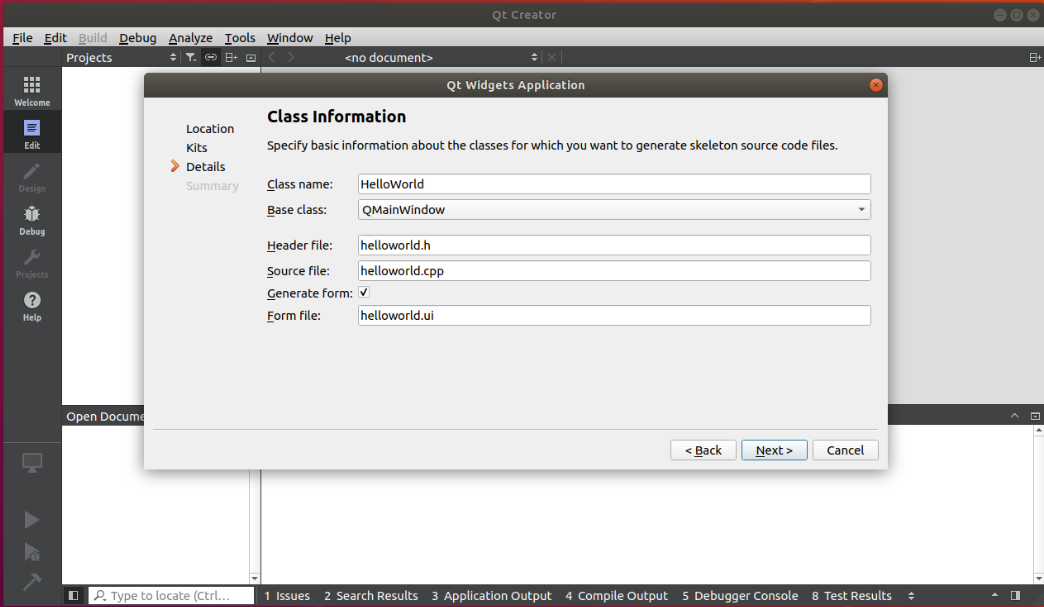Screen dimensions: 1044x607
Task: Open the Issues output pane tab
Action: pyautogui.click(x=287, y=596)
